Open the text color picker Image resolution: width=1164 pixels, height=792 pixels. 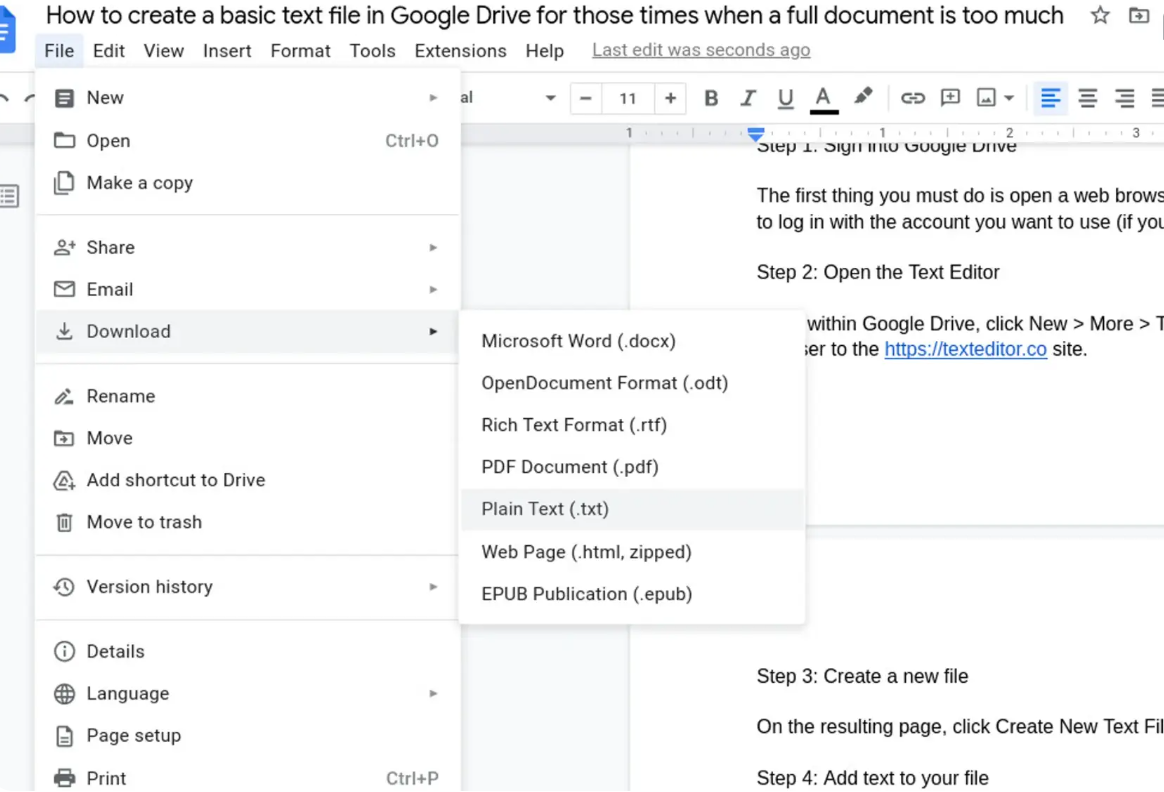[x=823, y=98]
